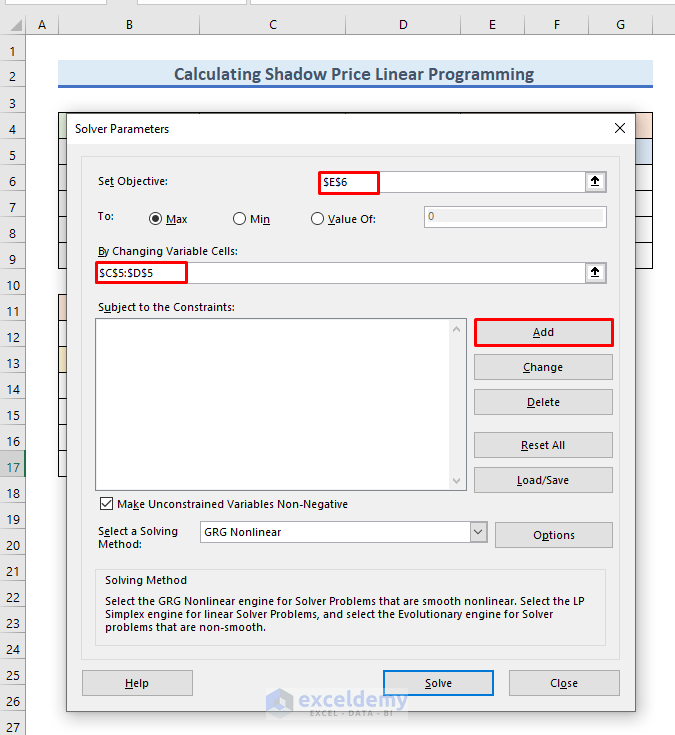
Task: Select column A header in worksheet
Action: tap(42, 25)
